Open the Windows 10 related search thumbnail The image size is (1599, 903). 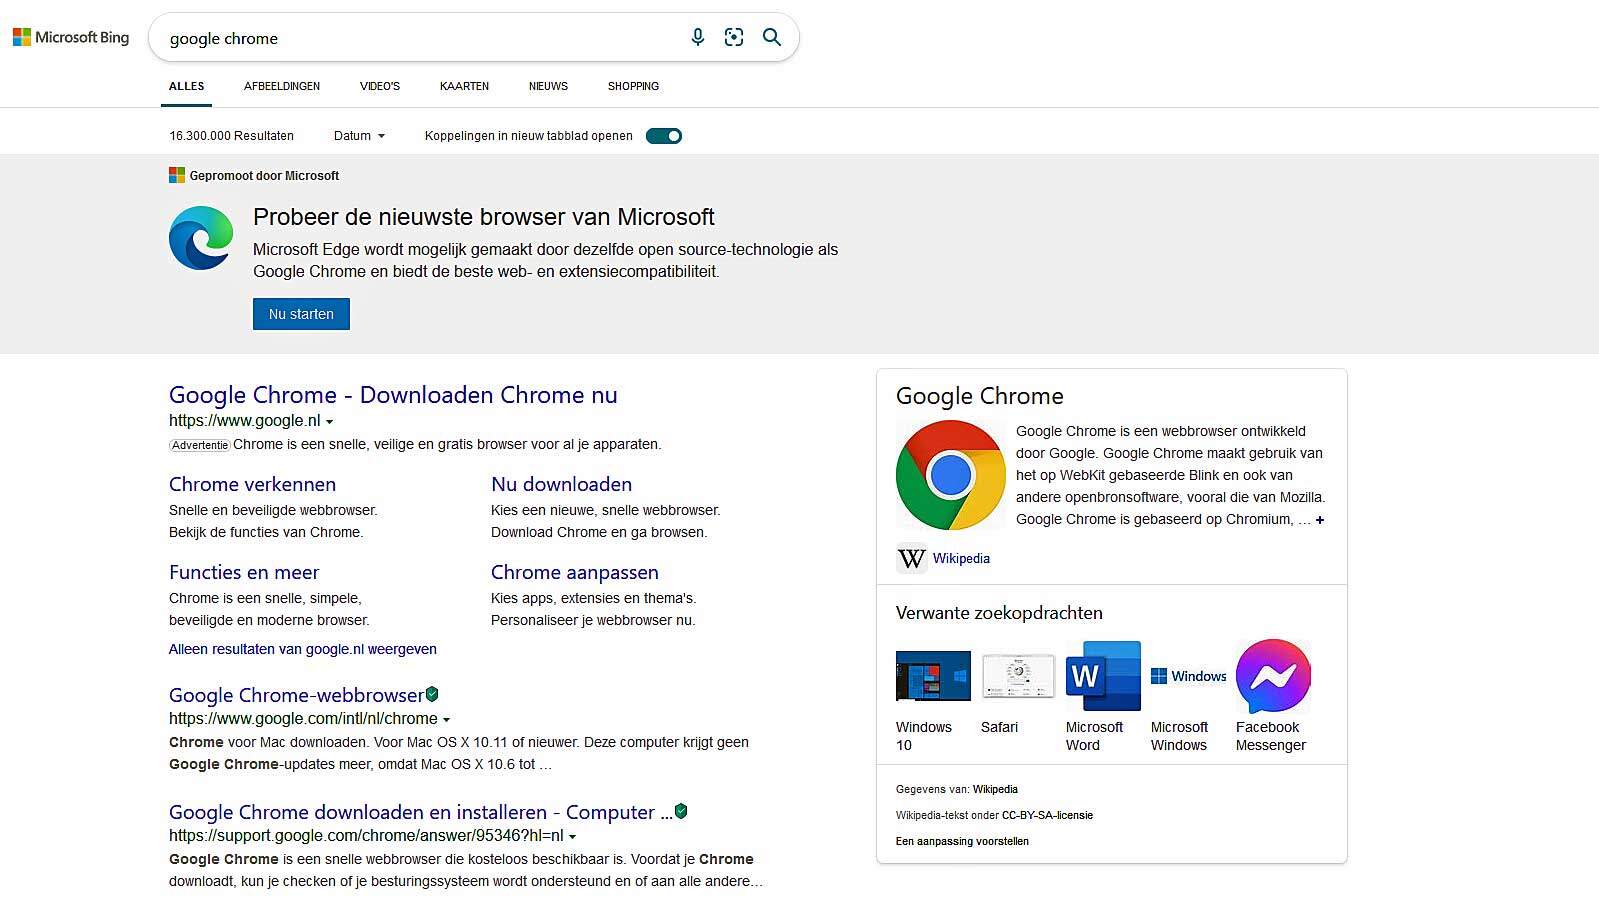pyautogui.click(x=933, y=676)
